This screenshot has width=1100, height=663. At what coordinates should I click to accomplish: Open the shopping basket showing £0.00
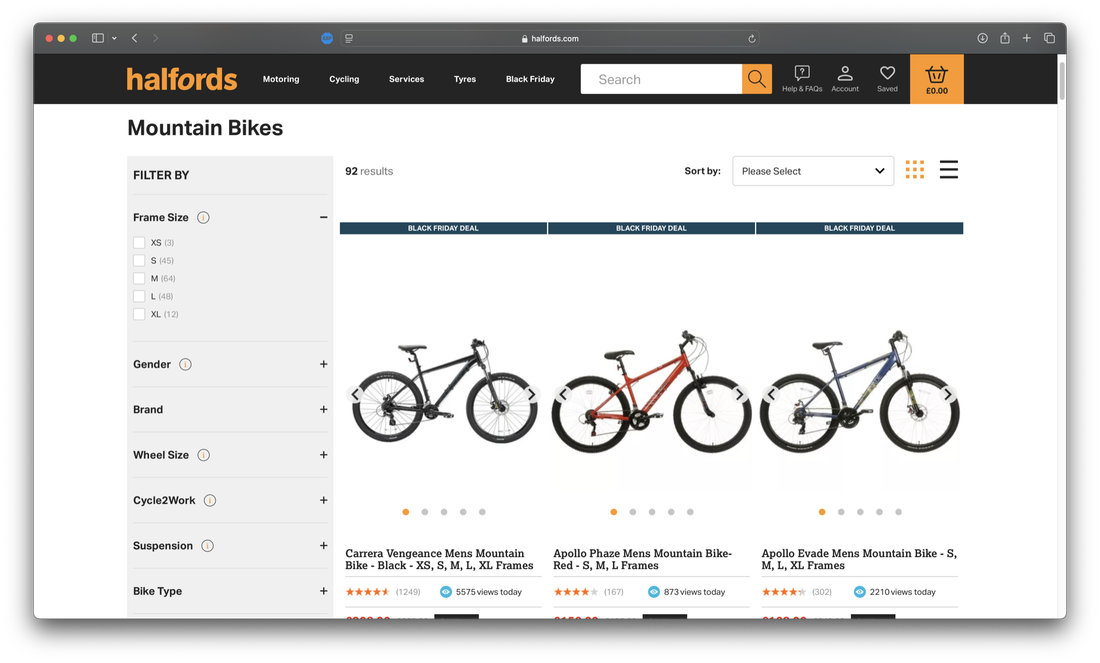tap(937, 79)
